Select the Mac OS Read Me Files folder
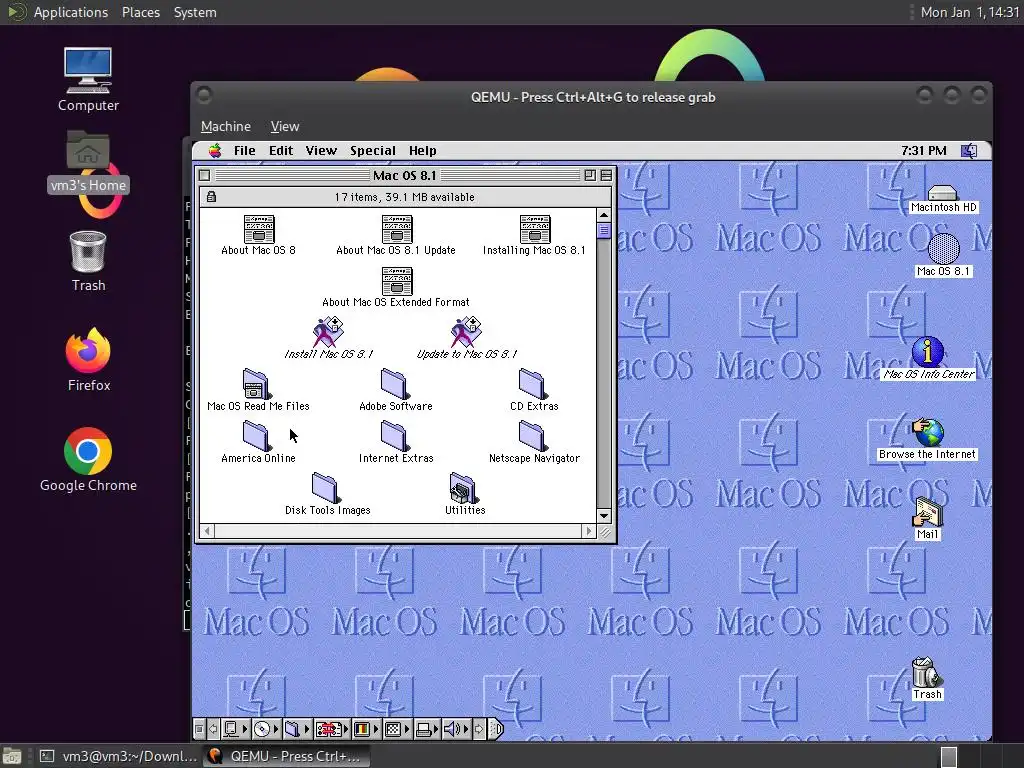The image size is (1024, 768). (x=258, y=390)
